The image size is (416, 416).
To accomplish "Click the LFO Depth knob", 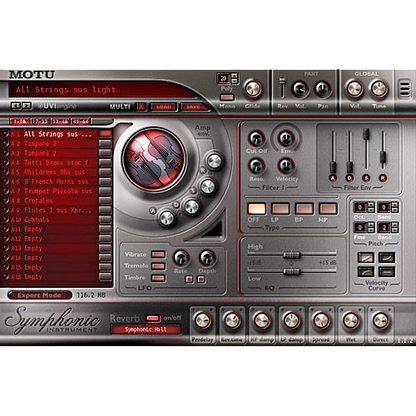I will (207, 258).
